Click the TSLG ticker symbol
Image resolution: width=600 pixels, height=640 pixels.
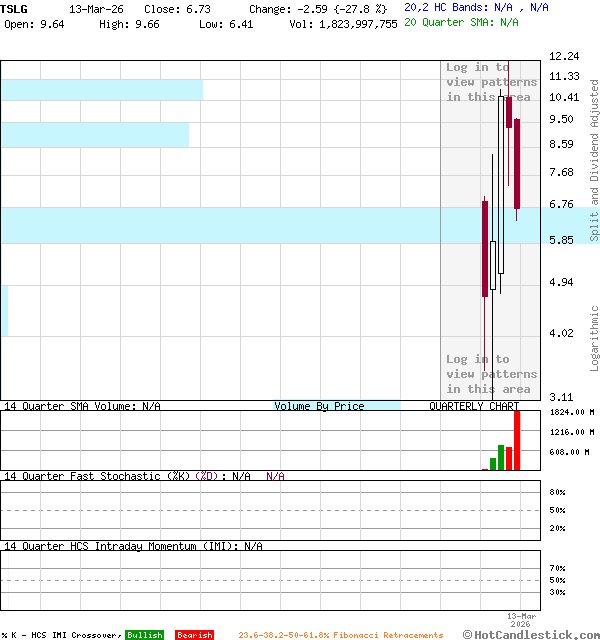[15, 8]
